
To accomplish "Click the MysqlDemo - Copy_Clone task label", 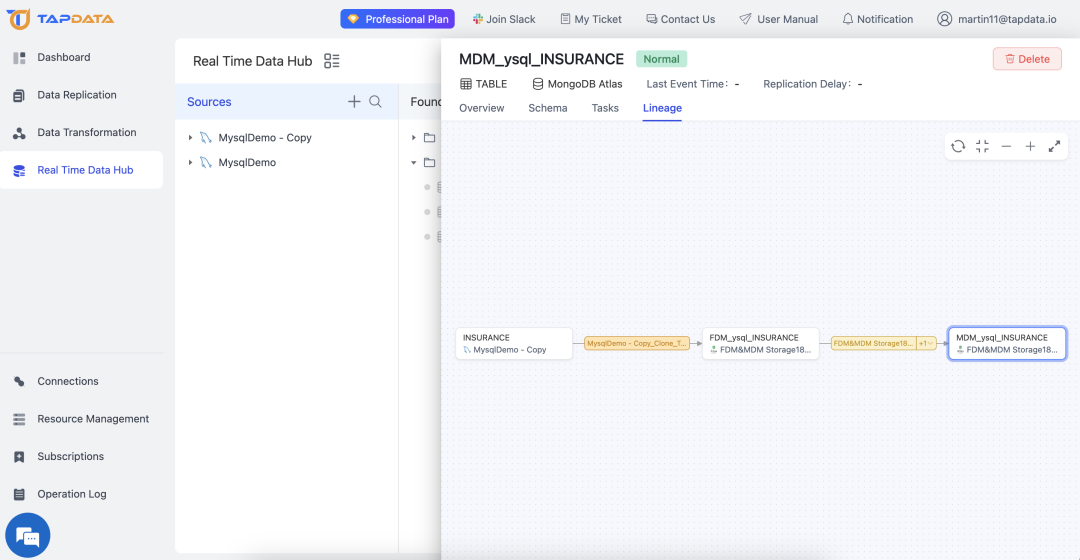I will [x=636, y=343].
